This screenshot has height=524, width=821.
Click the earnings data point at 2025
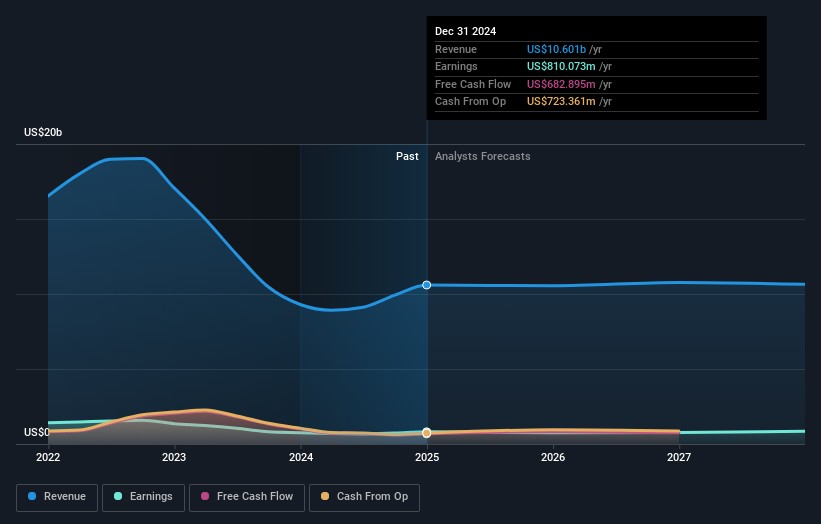(427, 432)
